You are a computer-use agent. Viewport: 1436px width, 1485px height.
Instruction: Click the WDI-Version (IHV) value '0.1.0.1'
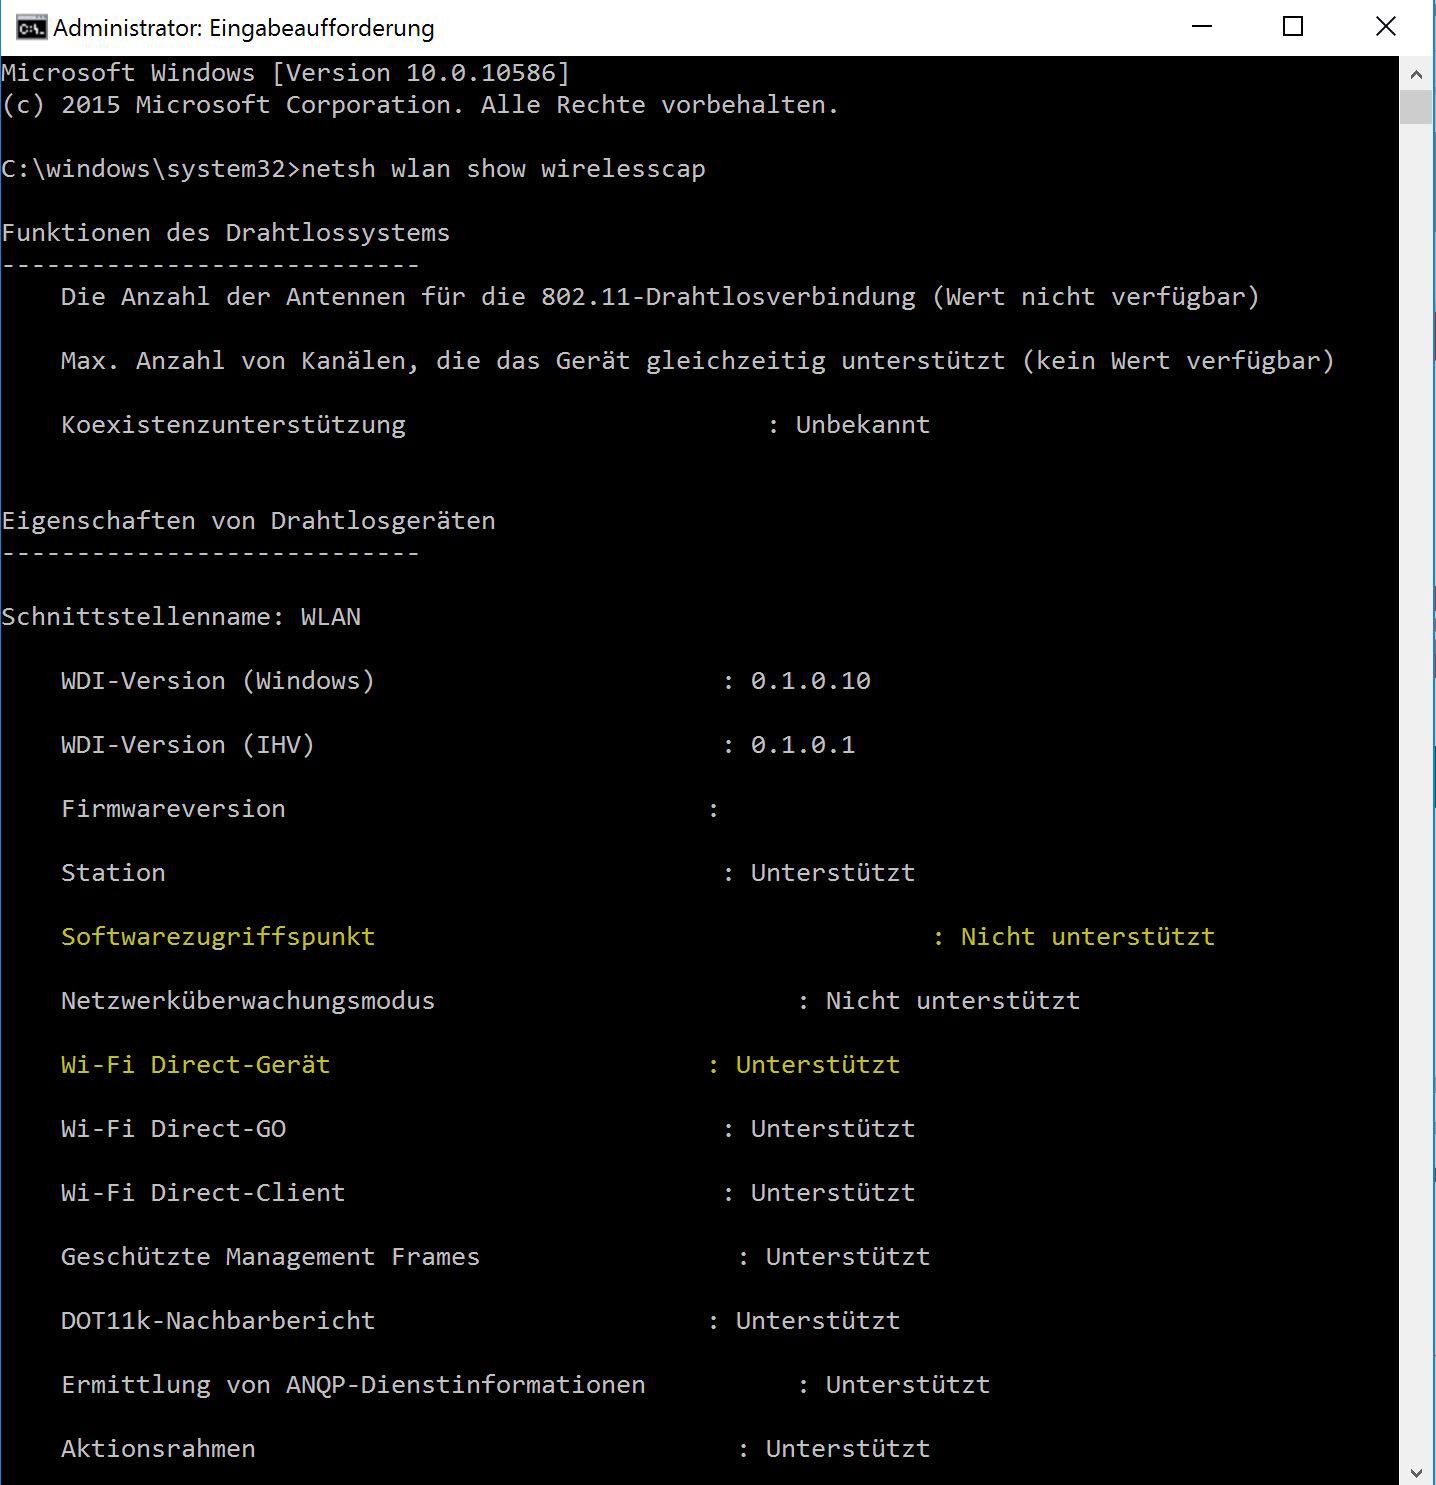pyautogui.click(x=803, y=745)
